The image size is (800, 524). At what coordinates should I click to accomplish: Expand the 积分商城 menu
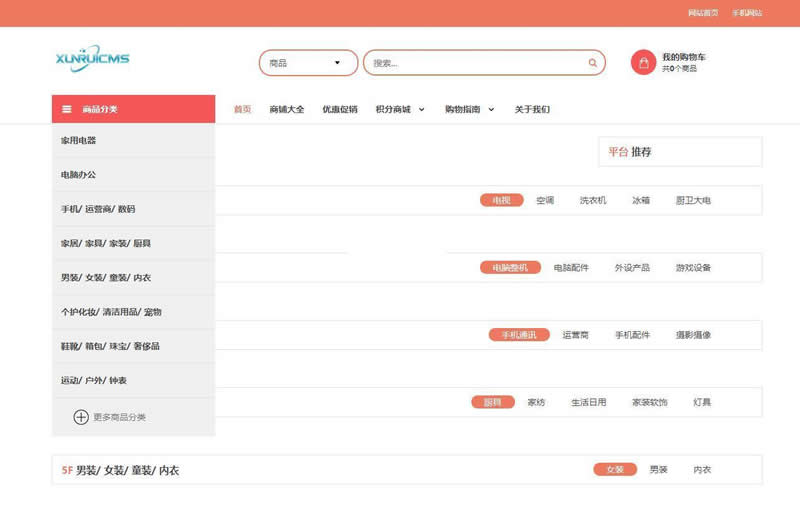pos(400,109)
